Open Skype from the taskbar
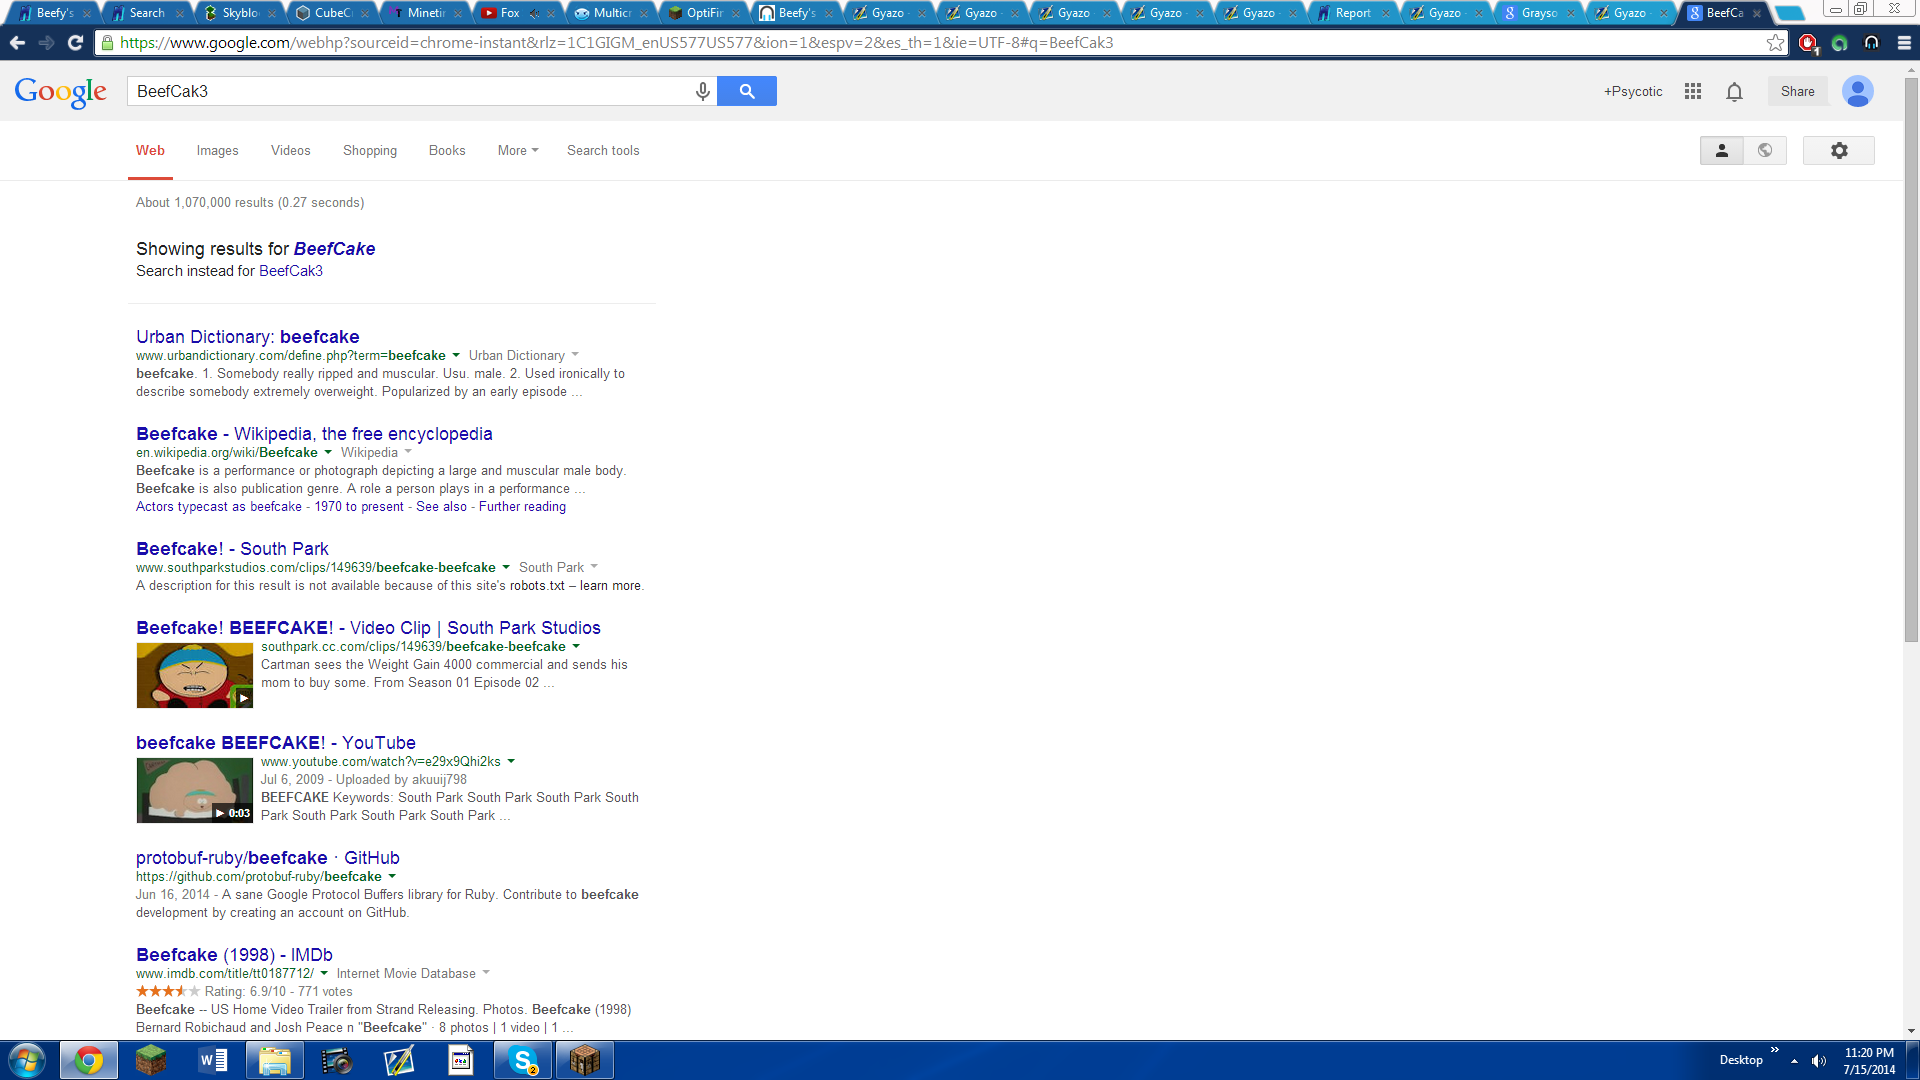The image size is (1920, 1080). click(x=523, y=1060)
